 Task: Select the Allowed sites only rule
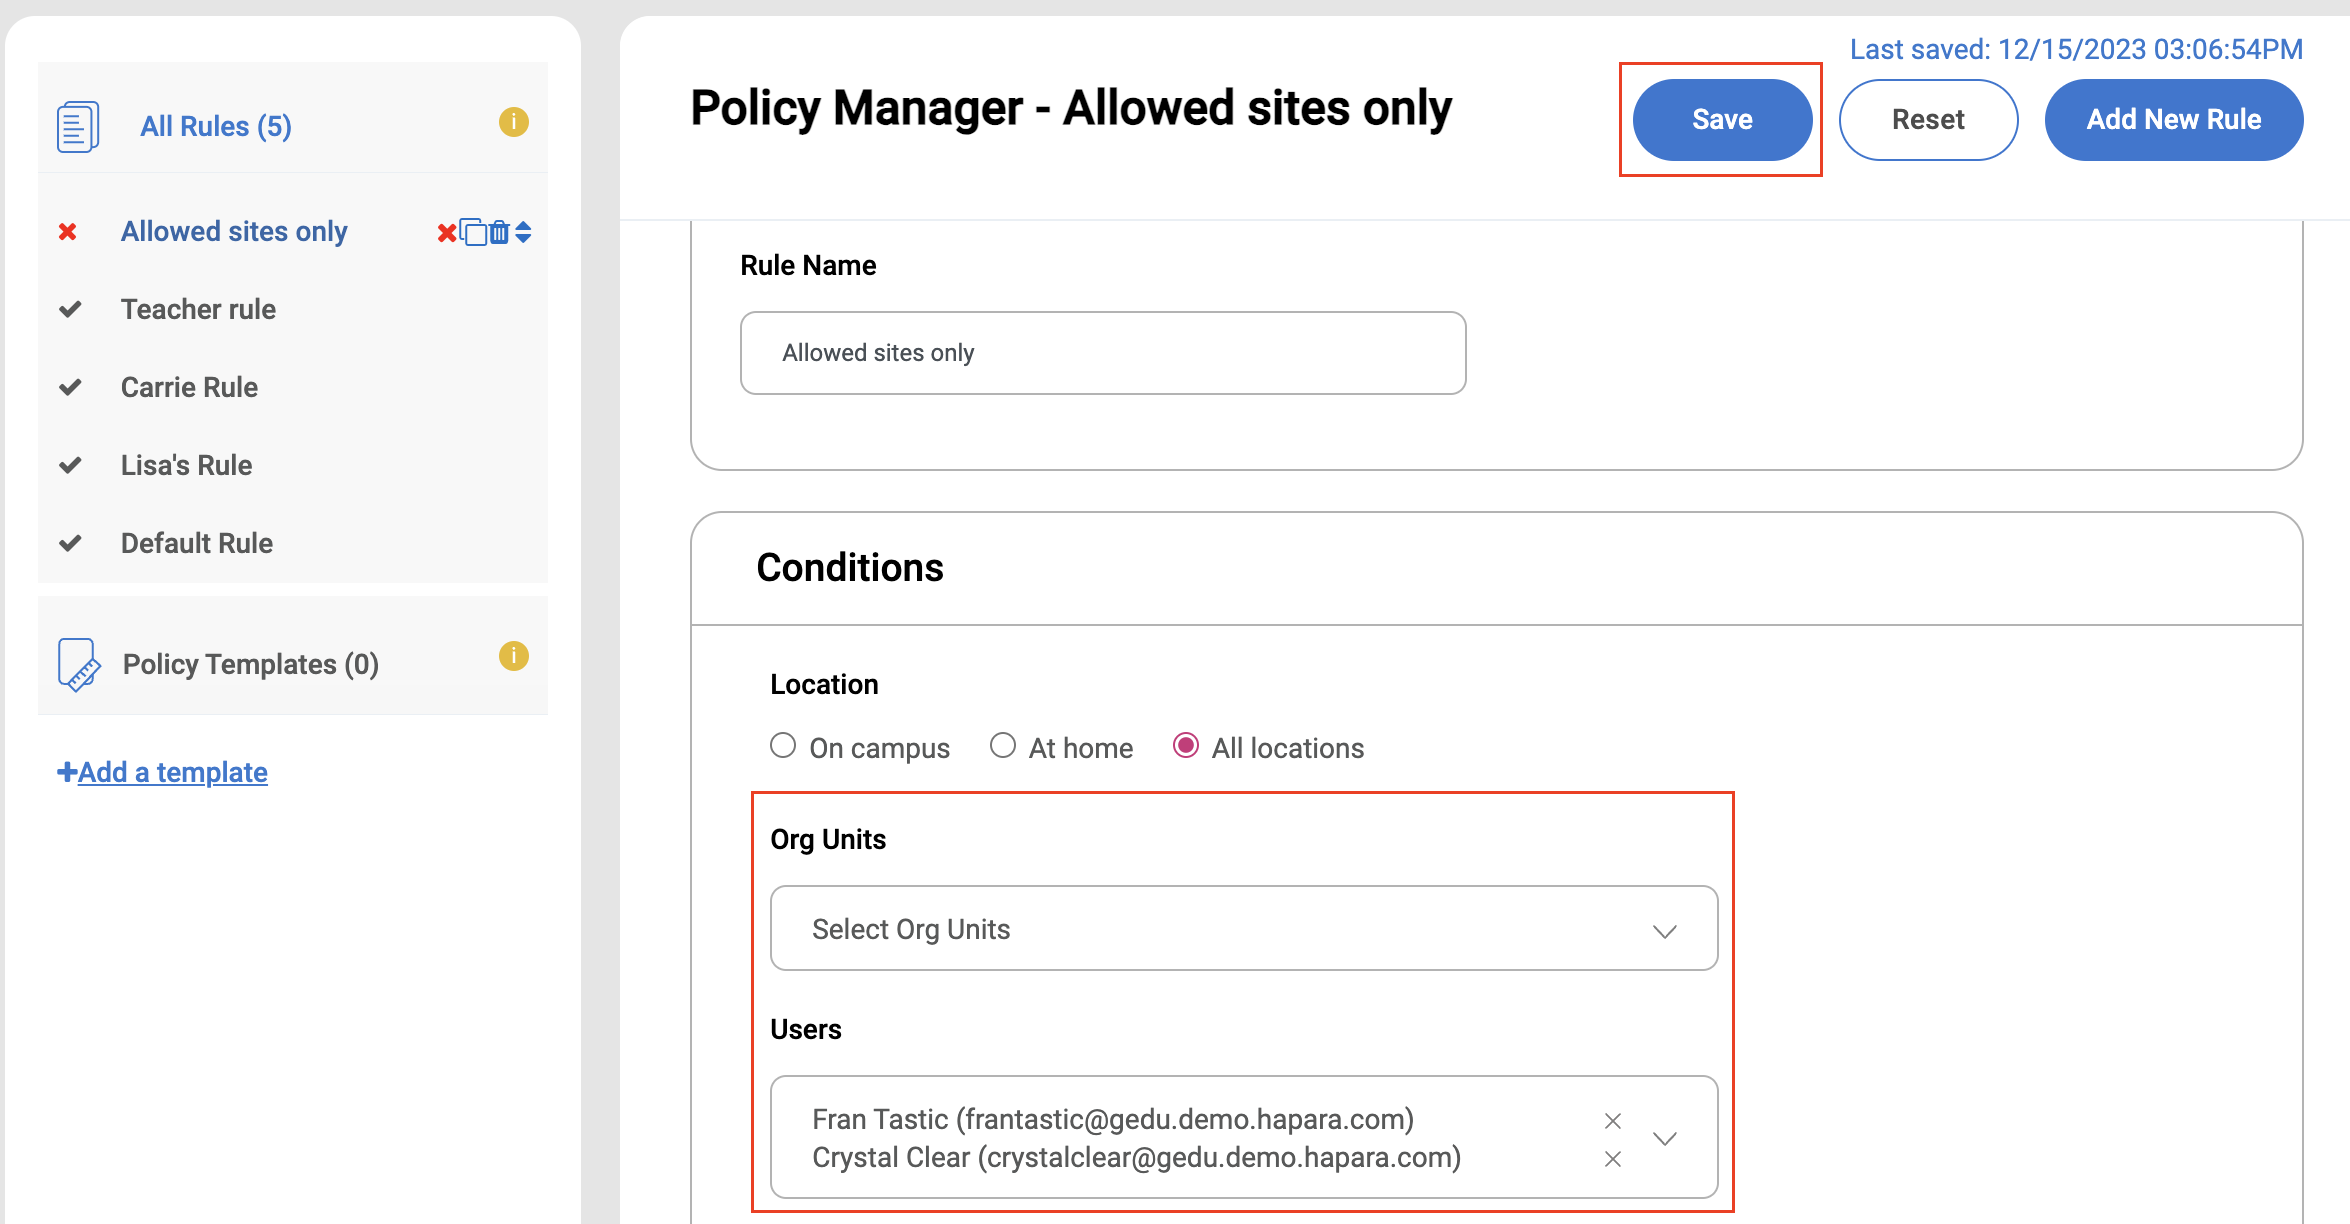click(234, 232)
